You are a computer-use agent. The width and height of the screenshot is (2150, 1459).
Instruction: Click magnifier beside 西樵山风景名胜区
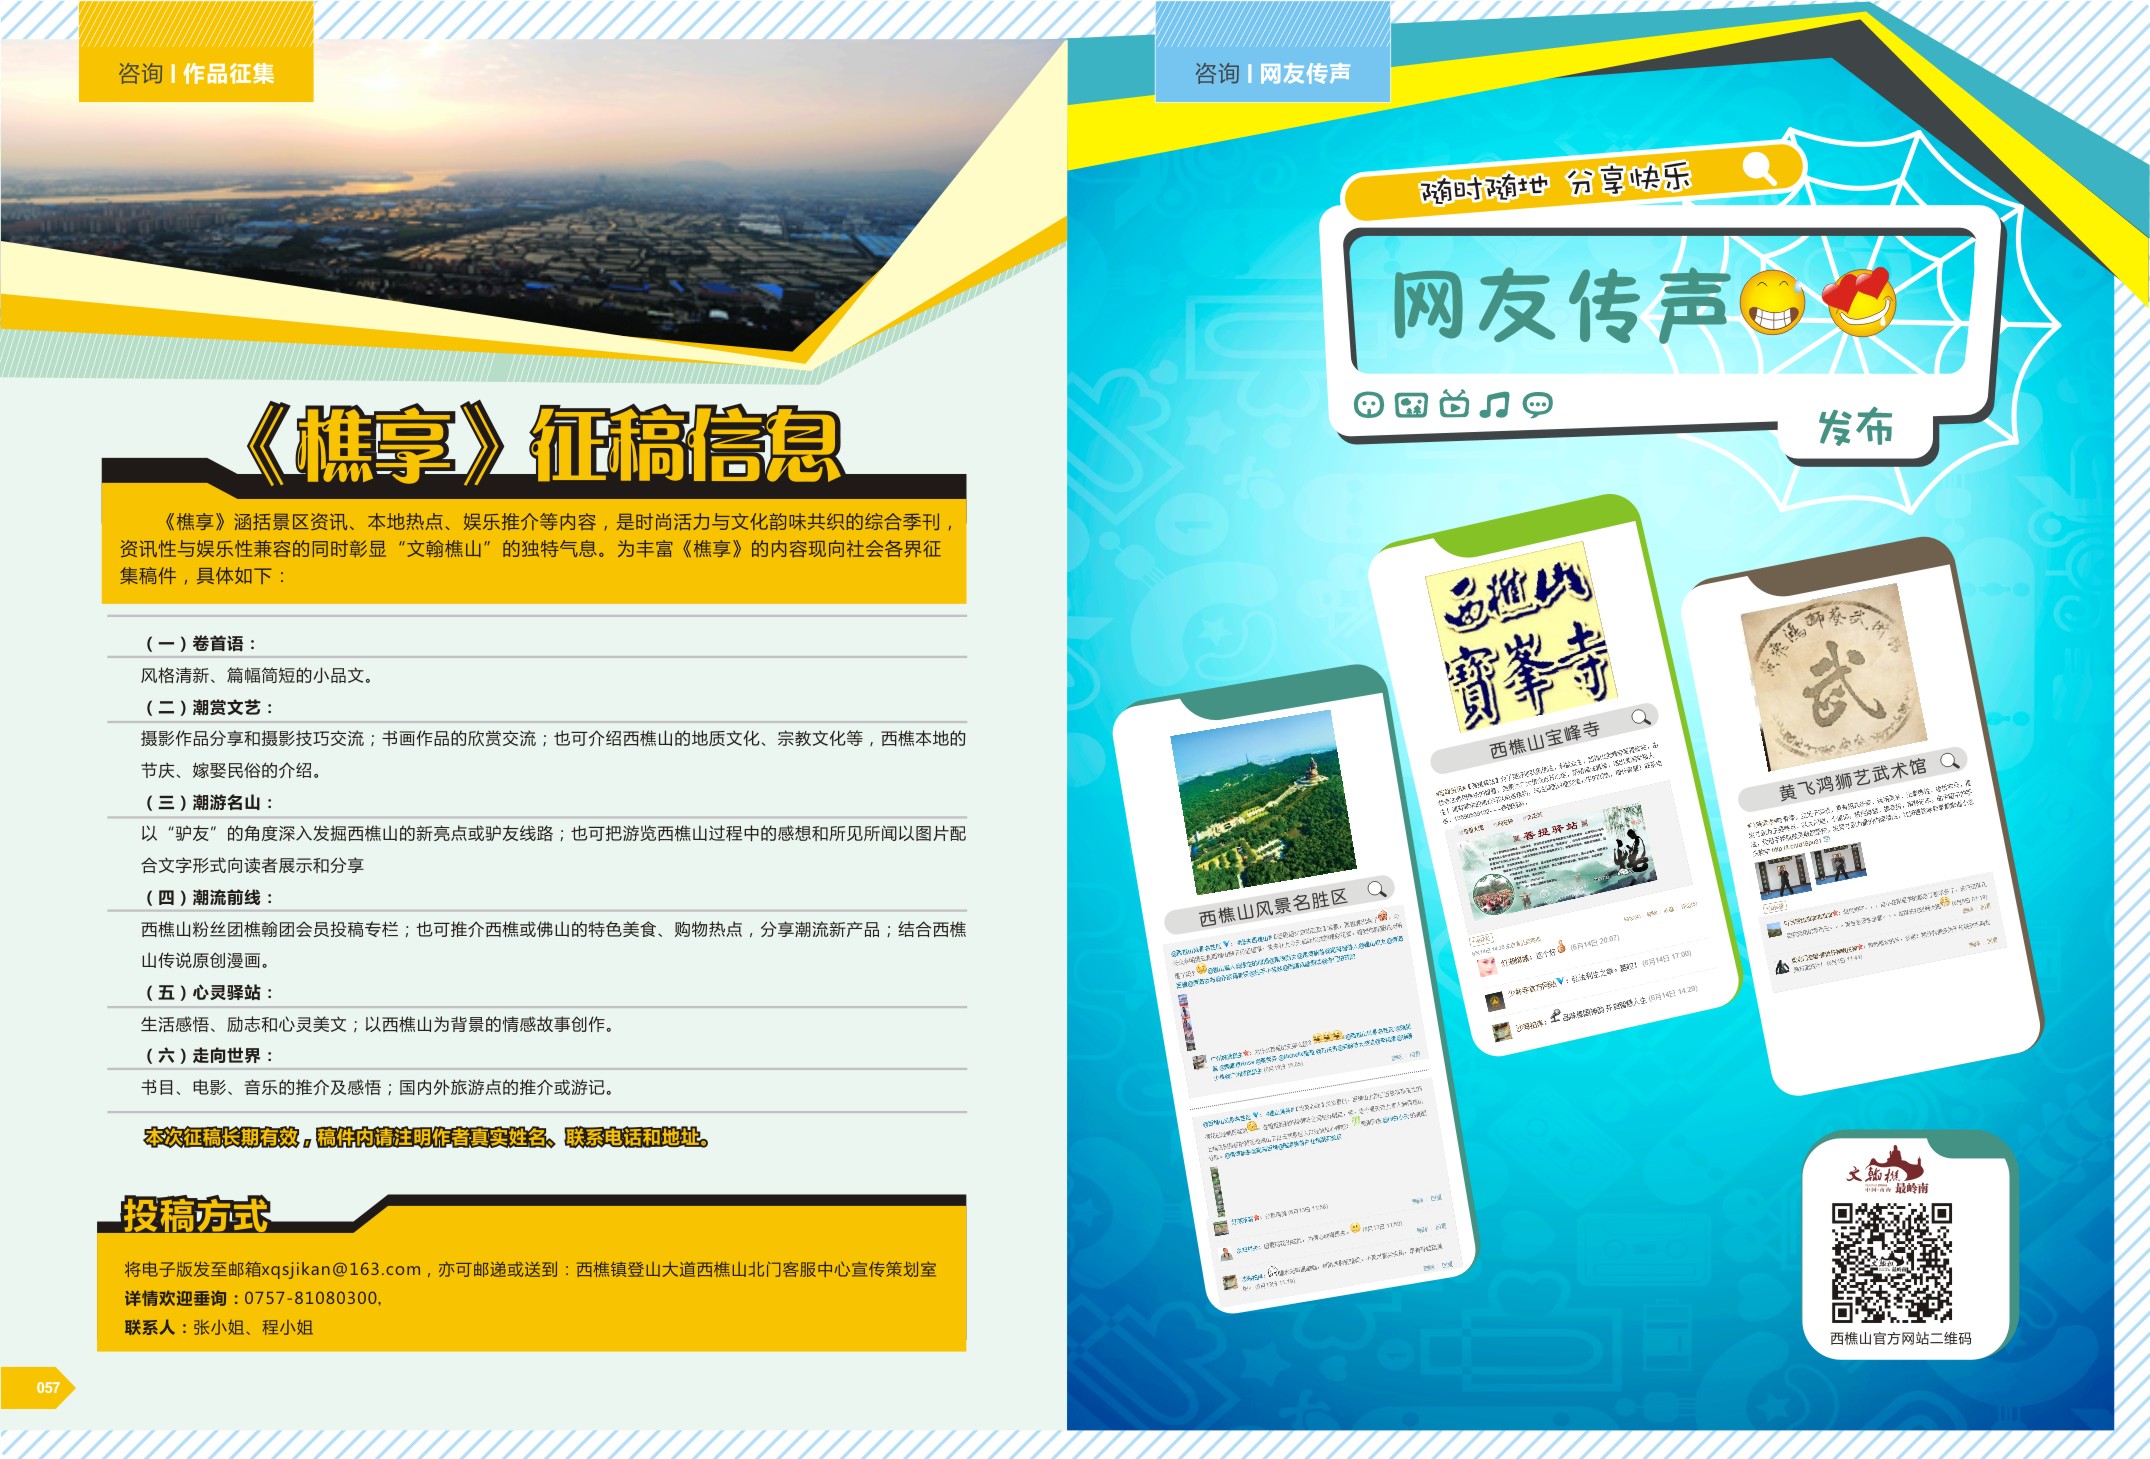point(1377,888)
